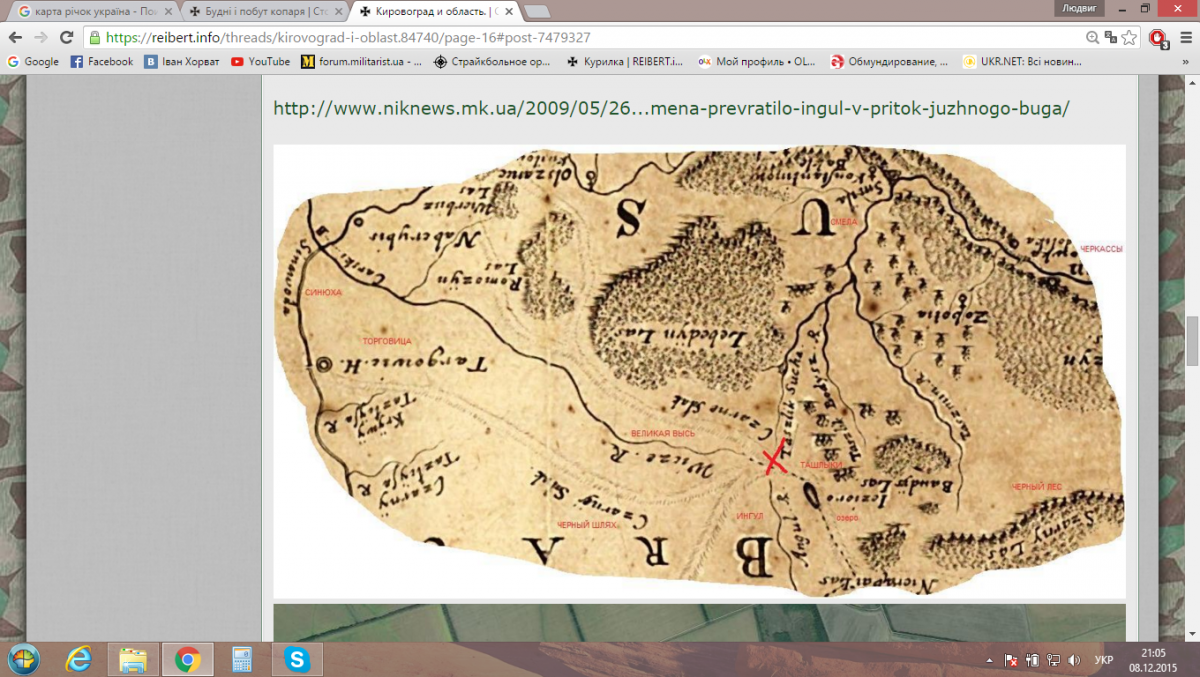Viewport: 1200px width, 677px height.
Task: Open Calculator from the taskbar
Action: click(241, 659)
